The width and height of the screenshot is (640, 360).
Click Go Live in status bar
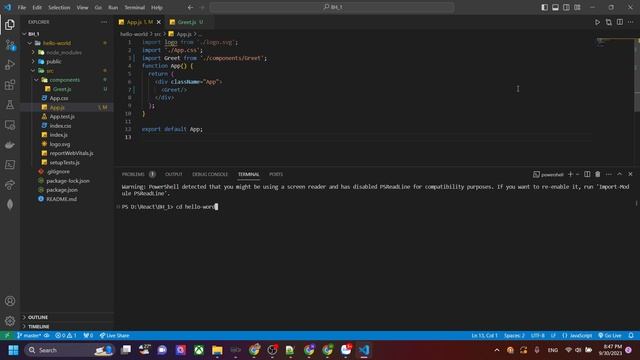(610, 336)
